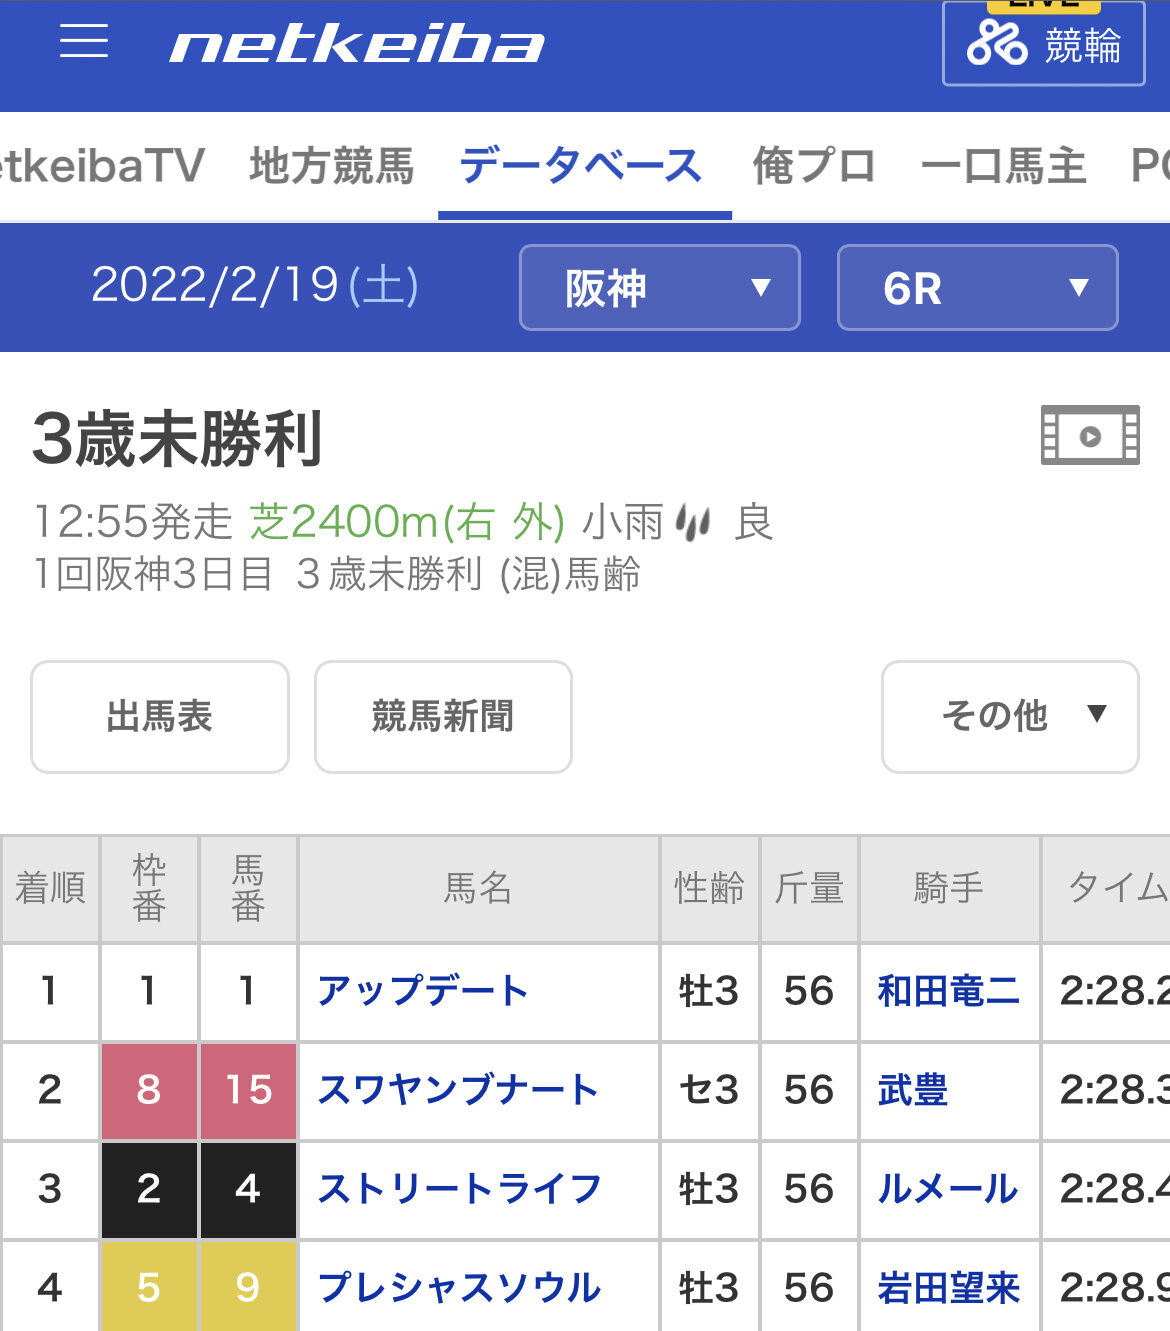The width and height of the screenshot is (1170, 1331).
Task: Open horse アップデート page
Action: pos(422,991)
